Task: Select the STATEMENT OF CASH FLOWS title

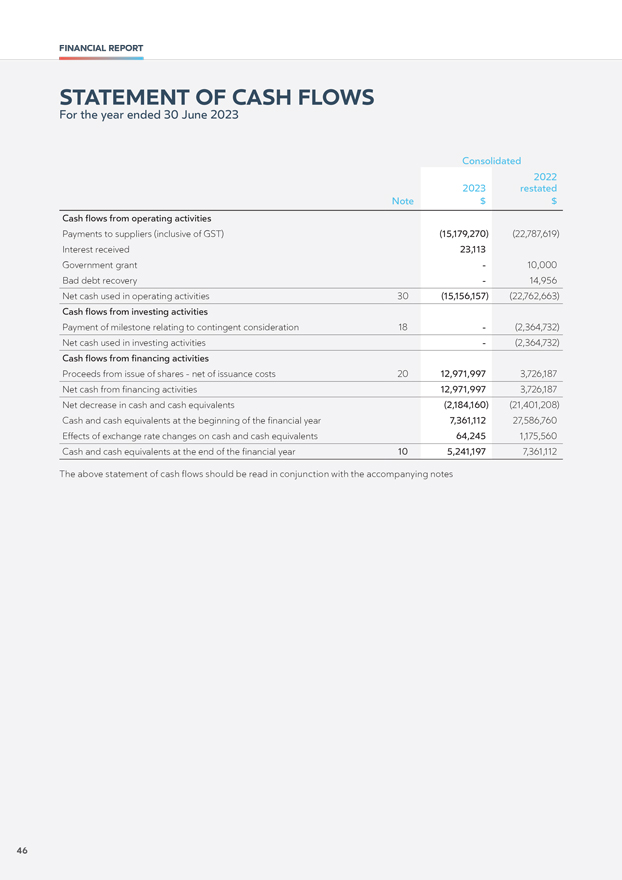Action: (x=217, y=97)
